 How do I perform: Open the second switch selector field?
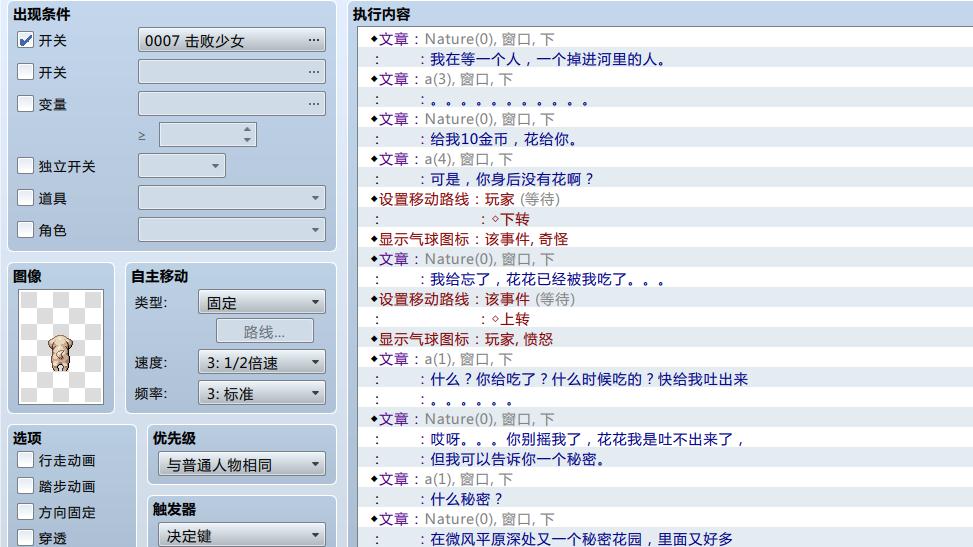coord(231,72)
